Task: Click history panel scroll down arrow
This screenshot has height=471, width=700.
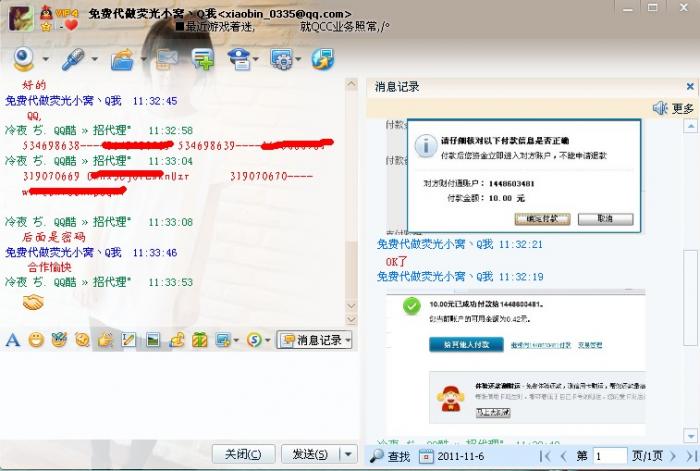Action: [691, 435]
